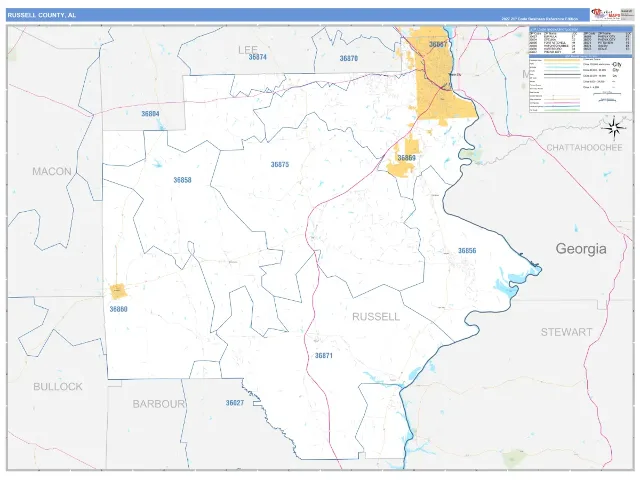Click the compass rose icon
The image size is (640, 480).
click(x=613, y=128)
